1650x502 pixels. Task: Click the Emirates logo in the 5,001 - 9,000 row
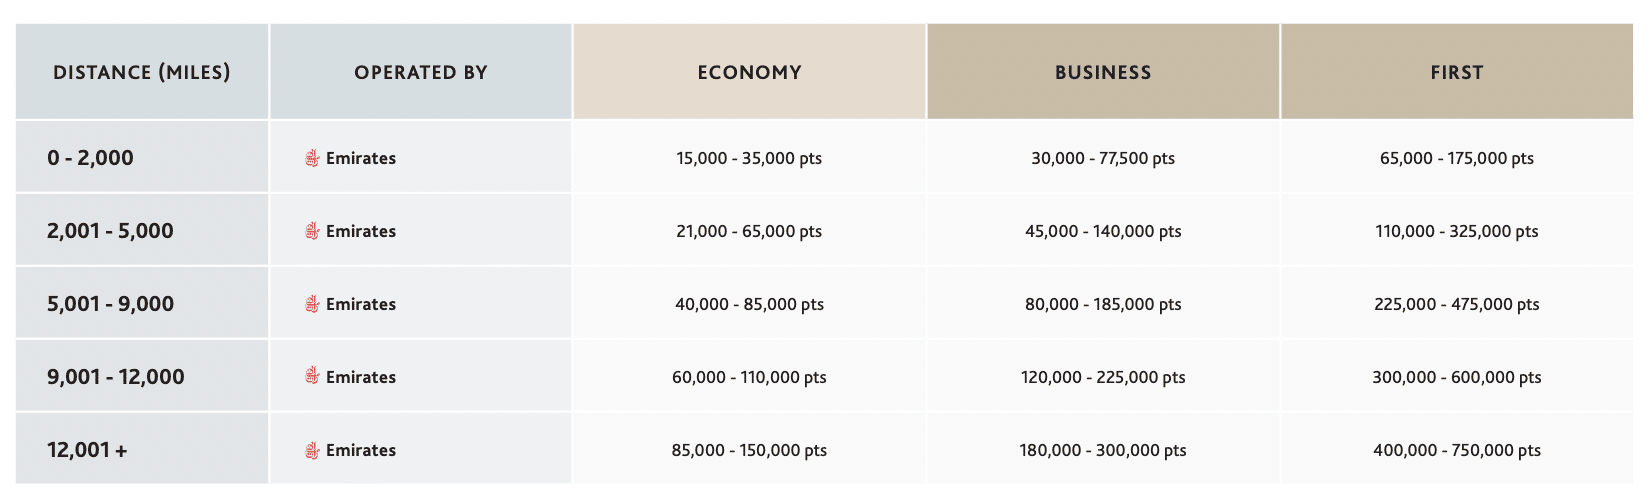pyautogui.click(x=312, y=304)
